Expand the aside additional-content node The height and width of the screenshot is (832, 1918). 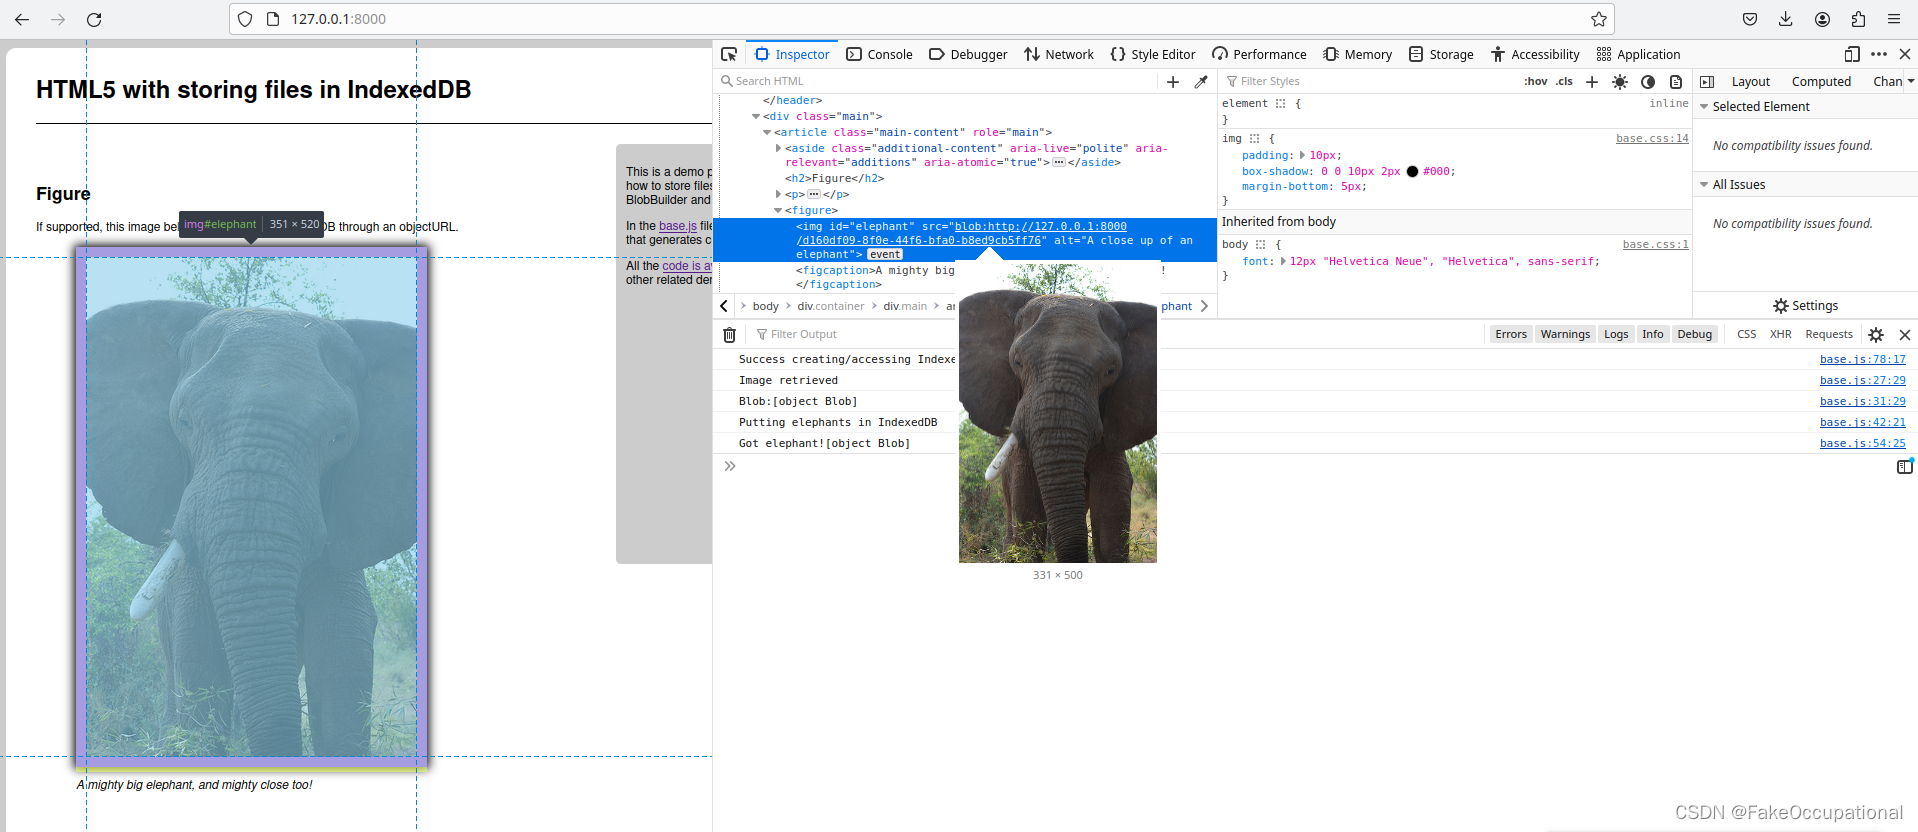click(778, 148)
